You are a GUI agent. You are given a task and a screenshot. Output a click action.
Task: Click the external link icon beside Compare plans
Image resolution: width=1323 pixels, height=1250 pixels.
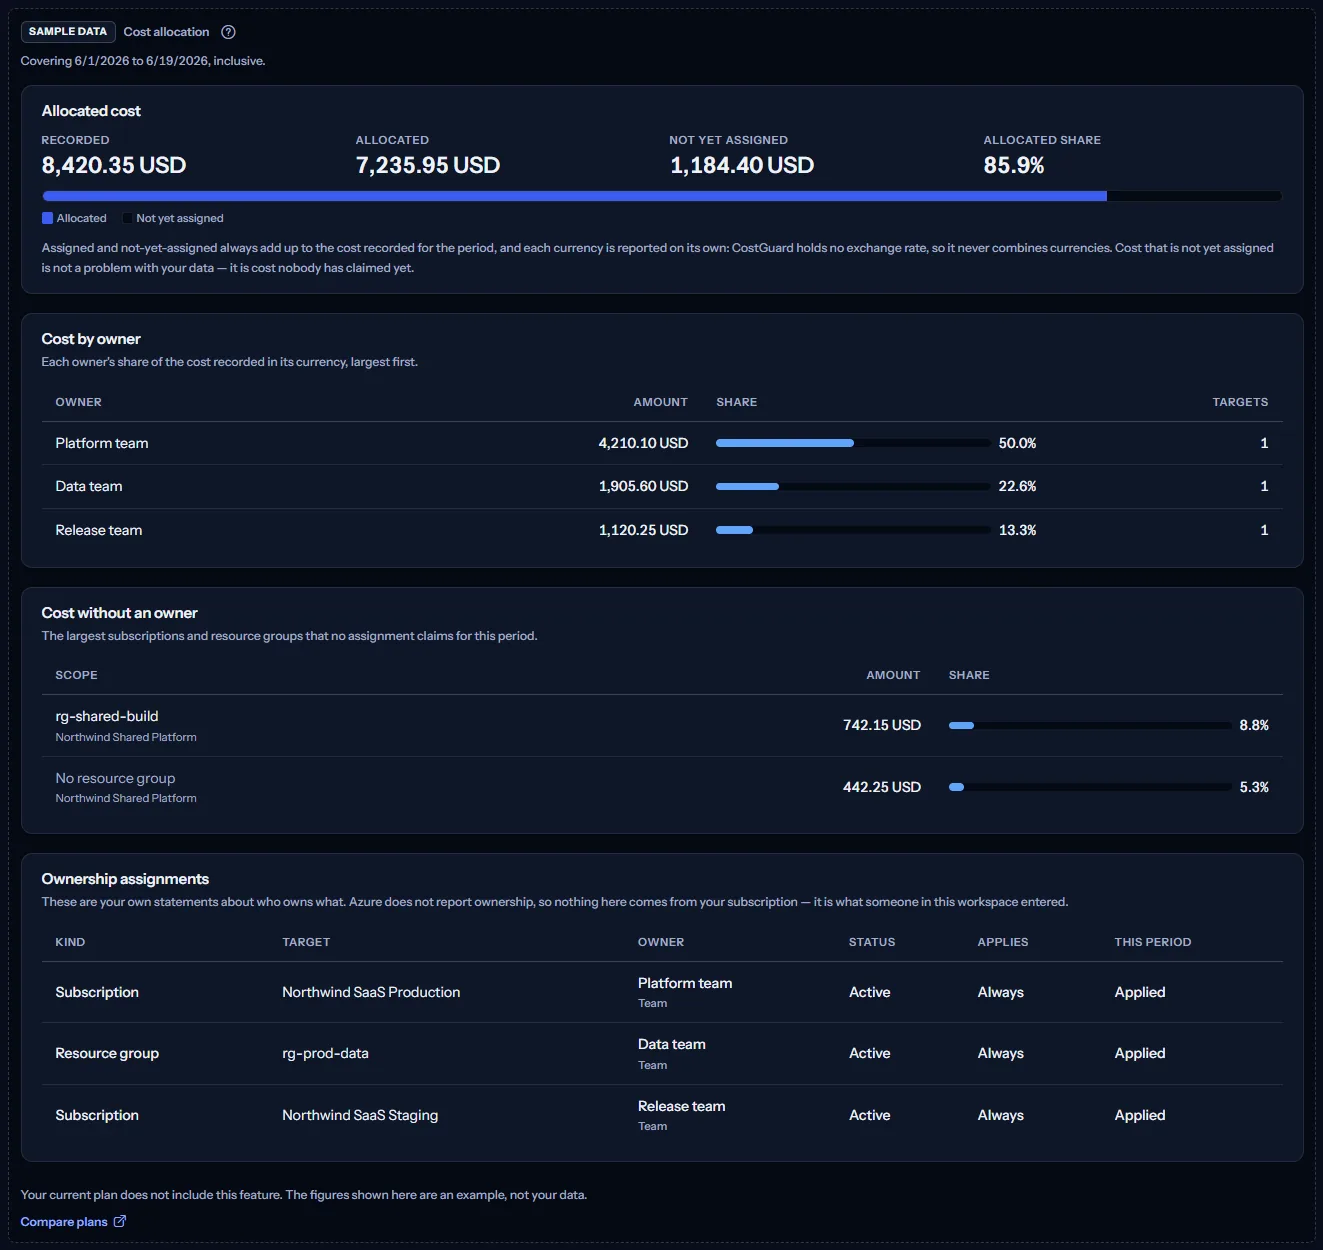[120, 1221]
